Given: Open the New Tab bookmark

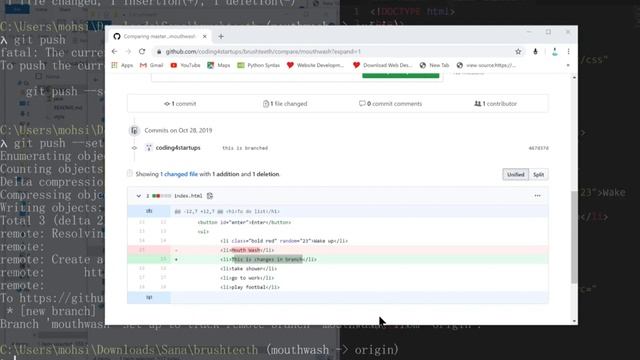Looking at the screenshot, I should pyautogui.click(x=434, y=65).
